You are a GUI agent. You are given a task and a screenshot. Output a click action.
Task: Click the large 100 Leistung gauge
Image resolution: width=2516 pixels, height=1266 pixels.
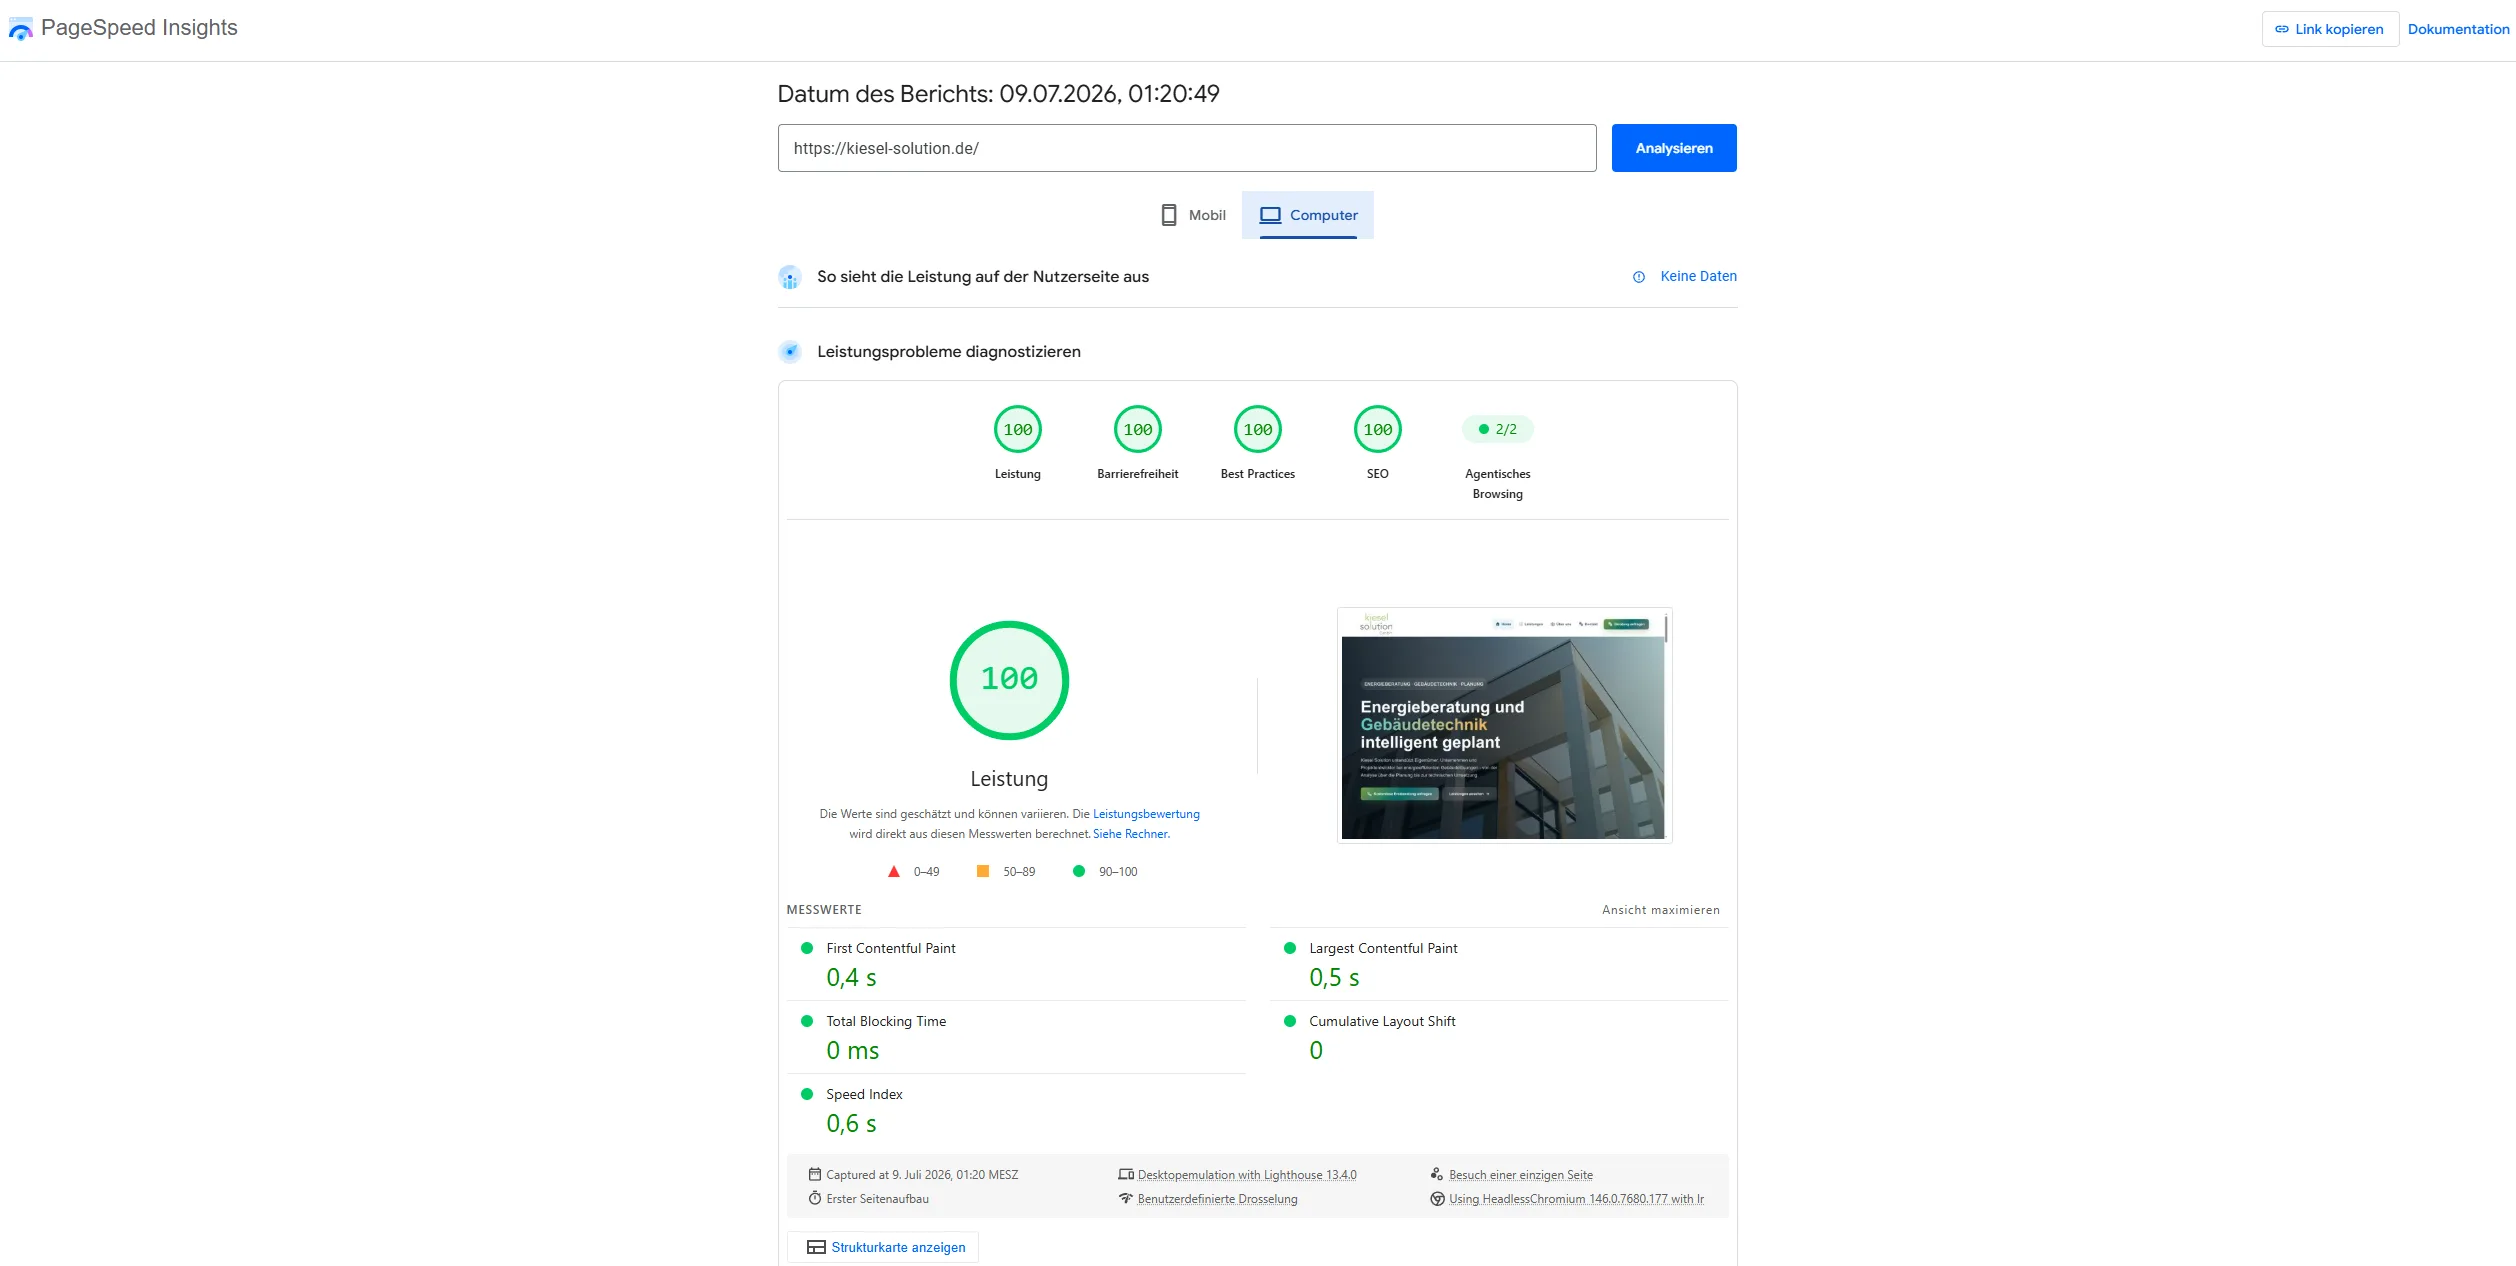(1009, 680)
